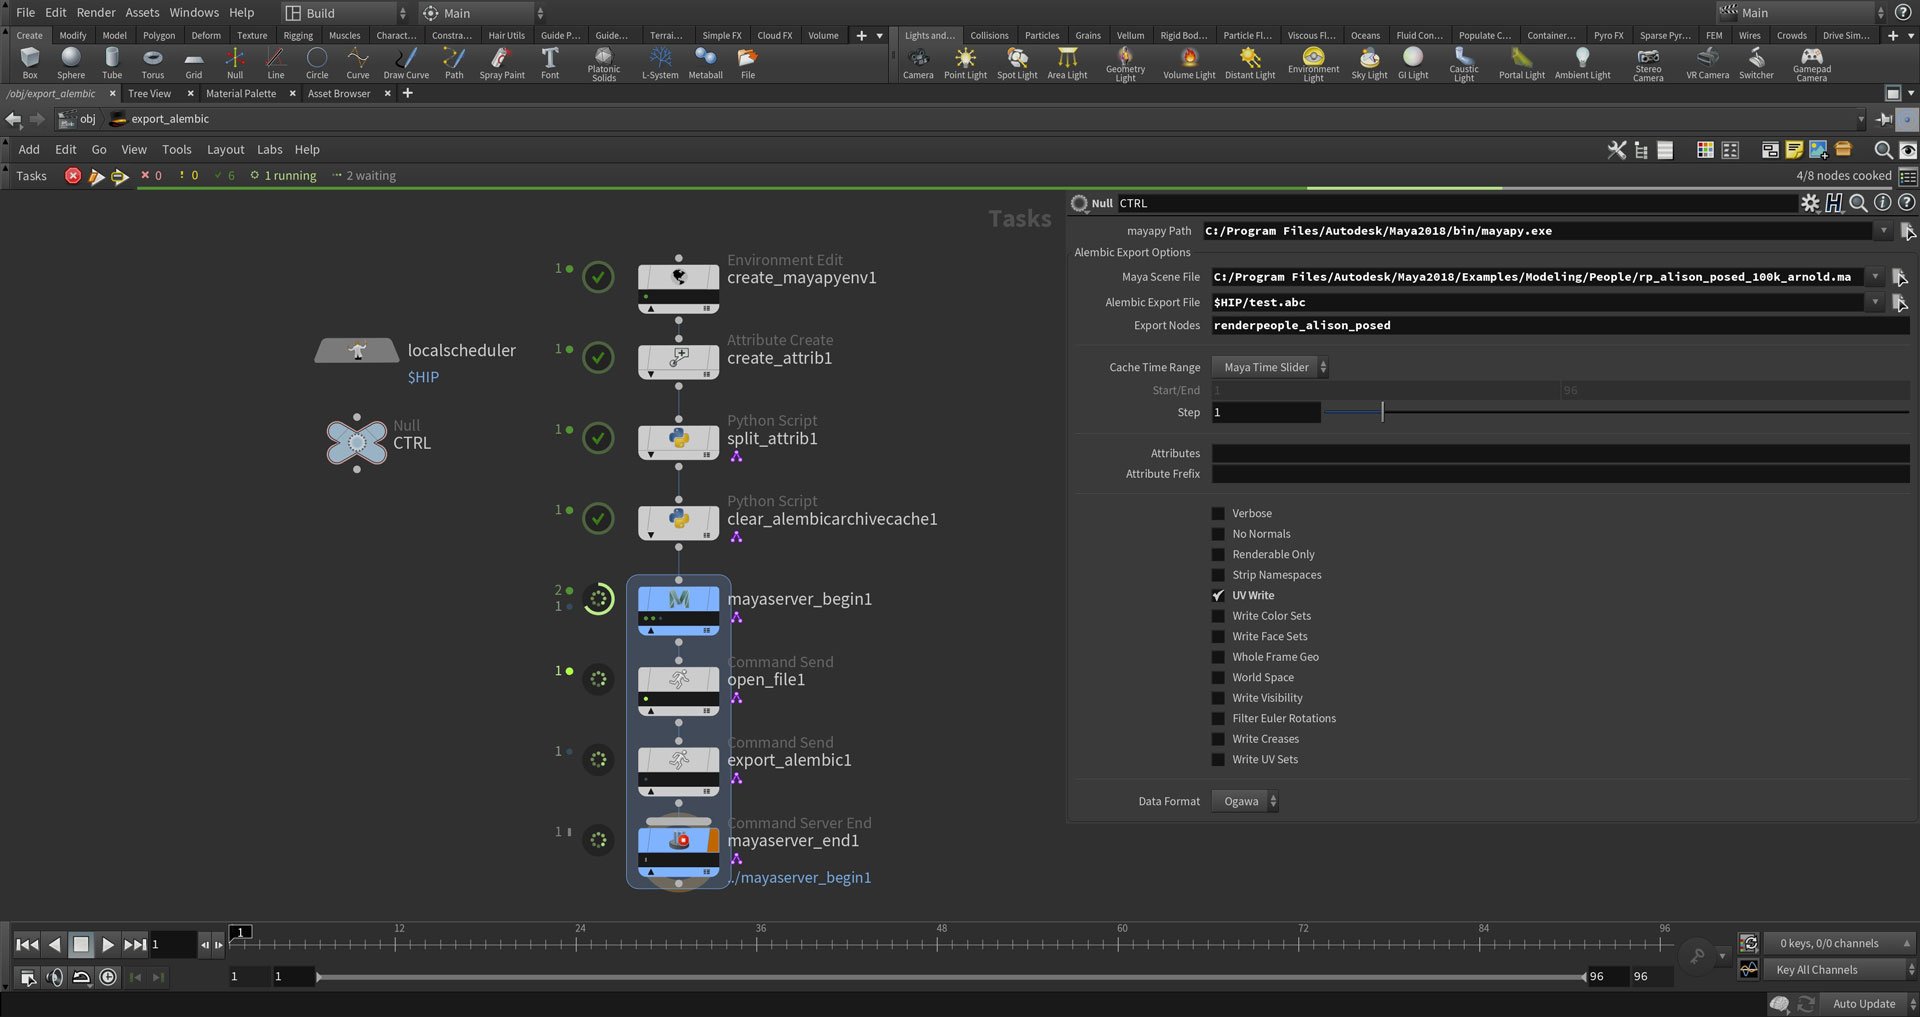Enable Renderable Only

(x=1218, y=554)
